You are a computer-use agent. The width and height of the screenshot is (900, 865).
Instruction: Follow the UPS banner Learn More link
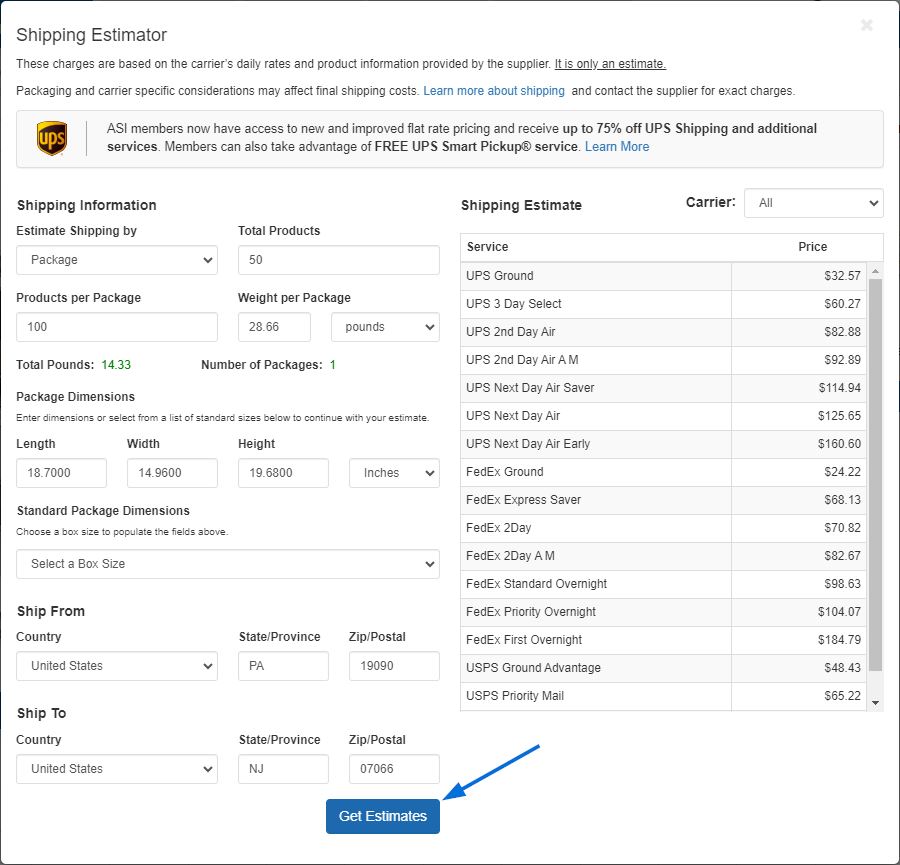(617, 146)
